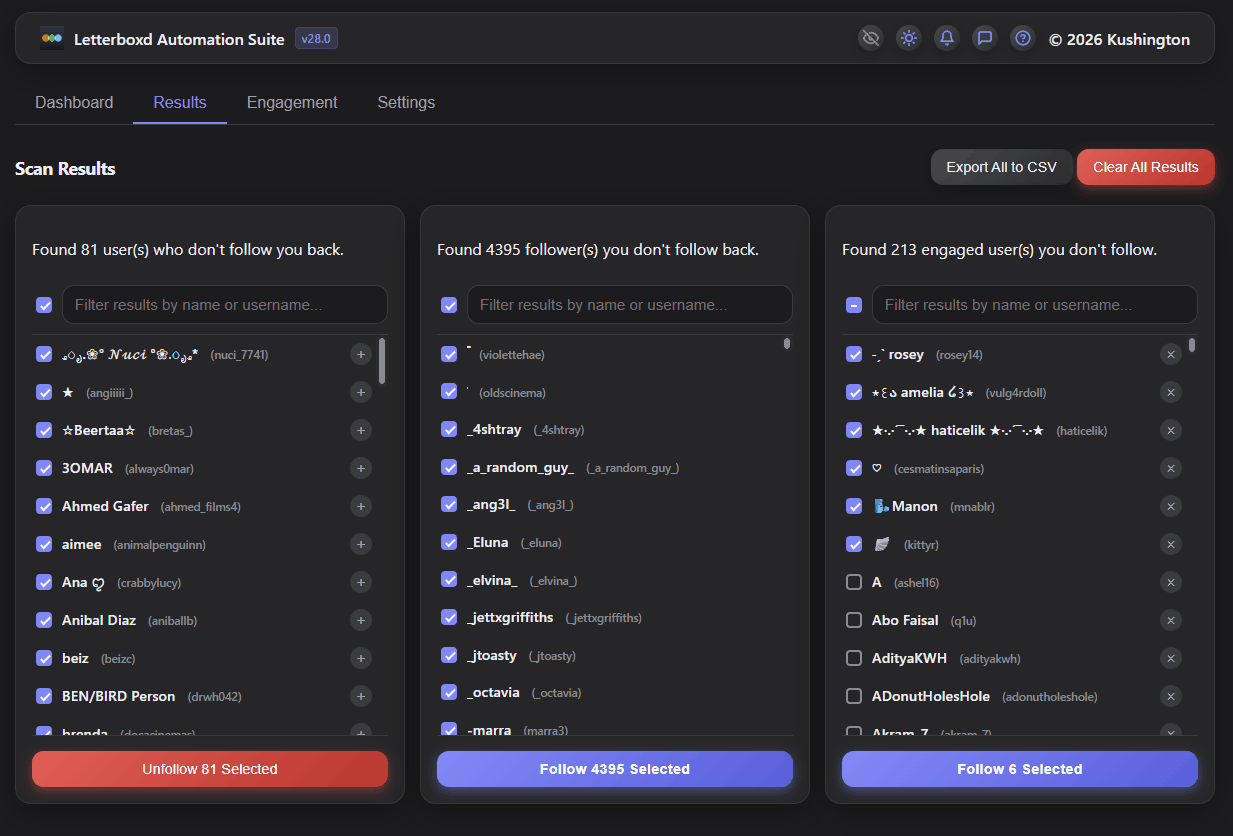Click the _jettxgriffiths name text

[x=510, y=617]
